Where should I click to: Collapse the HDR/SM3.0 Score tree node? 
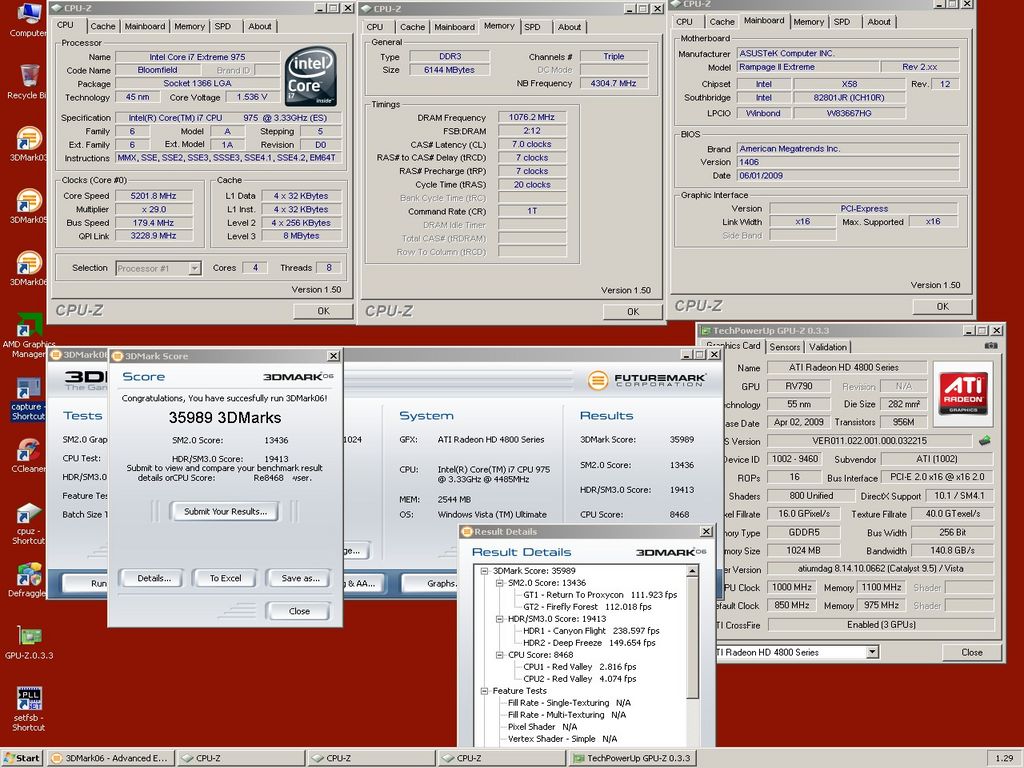[500, 618]
